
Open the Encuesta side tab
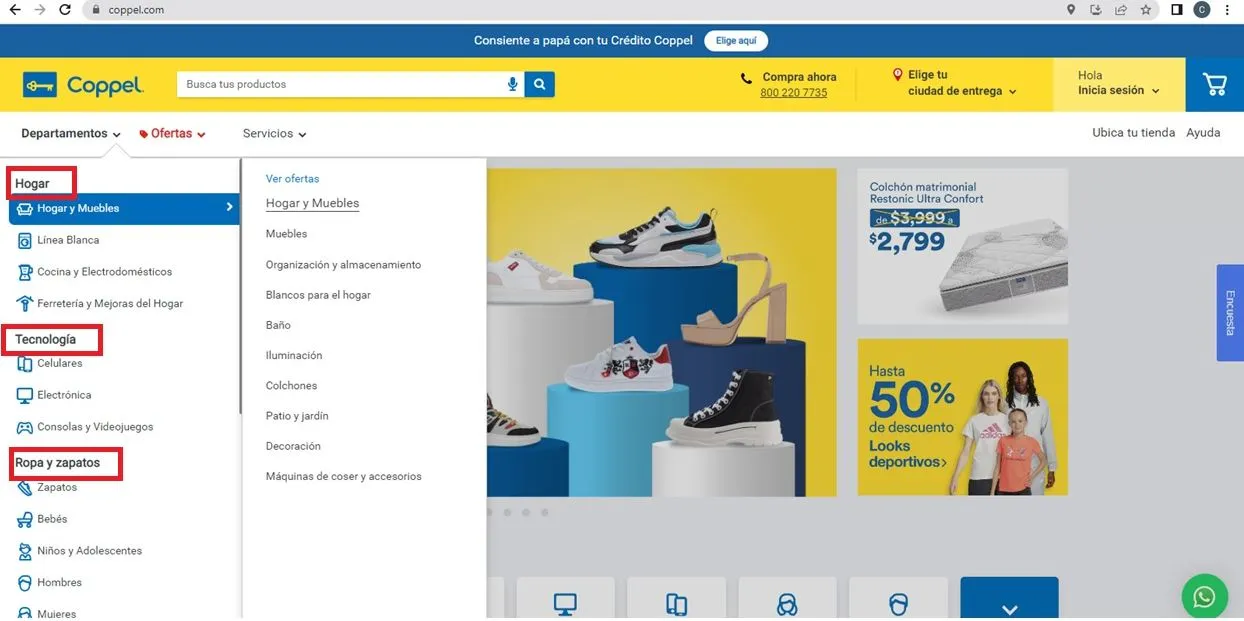[1230, 313]
